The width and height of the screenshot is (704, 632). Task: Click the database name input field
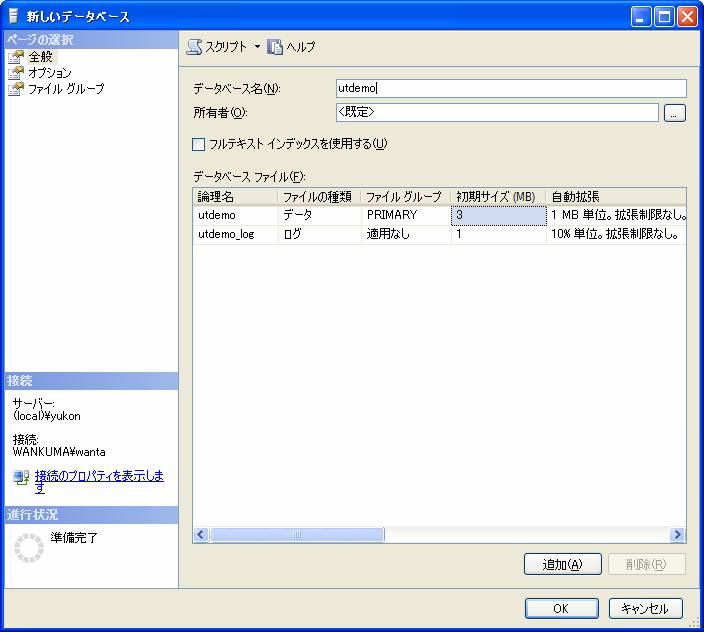coord(511,88)
